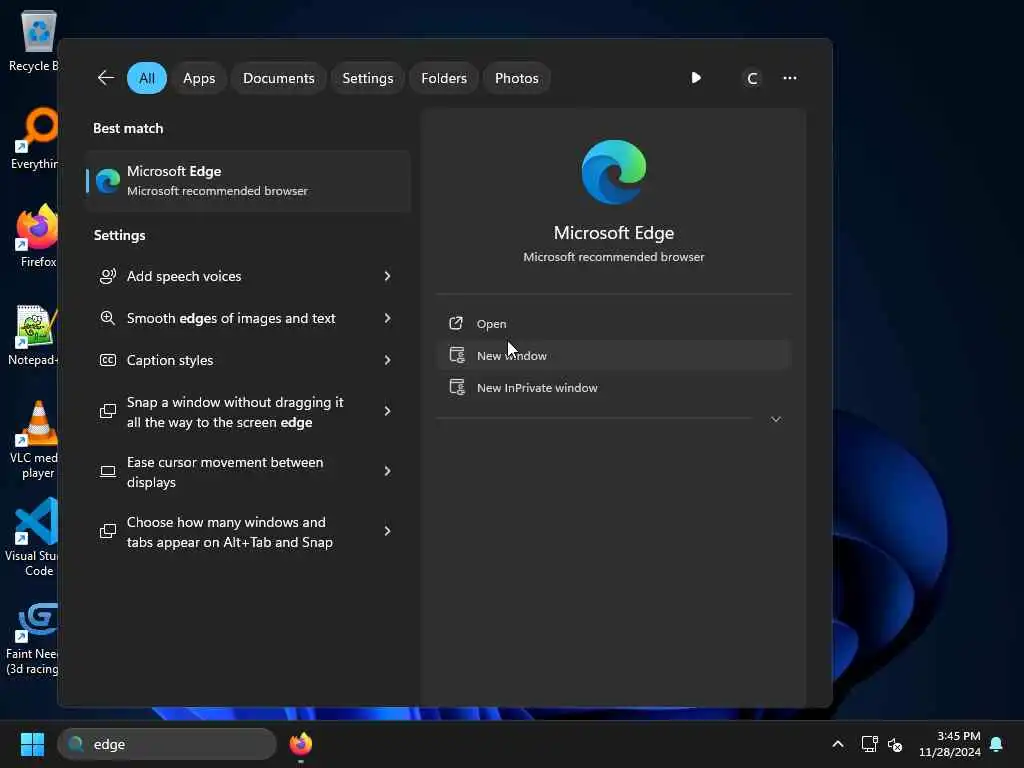The image size is (1024, 768).
Task: Click the C account avatar button
Action: (752, 78)
